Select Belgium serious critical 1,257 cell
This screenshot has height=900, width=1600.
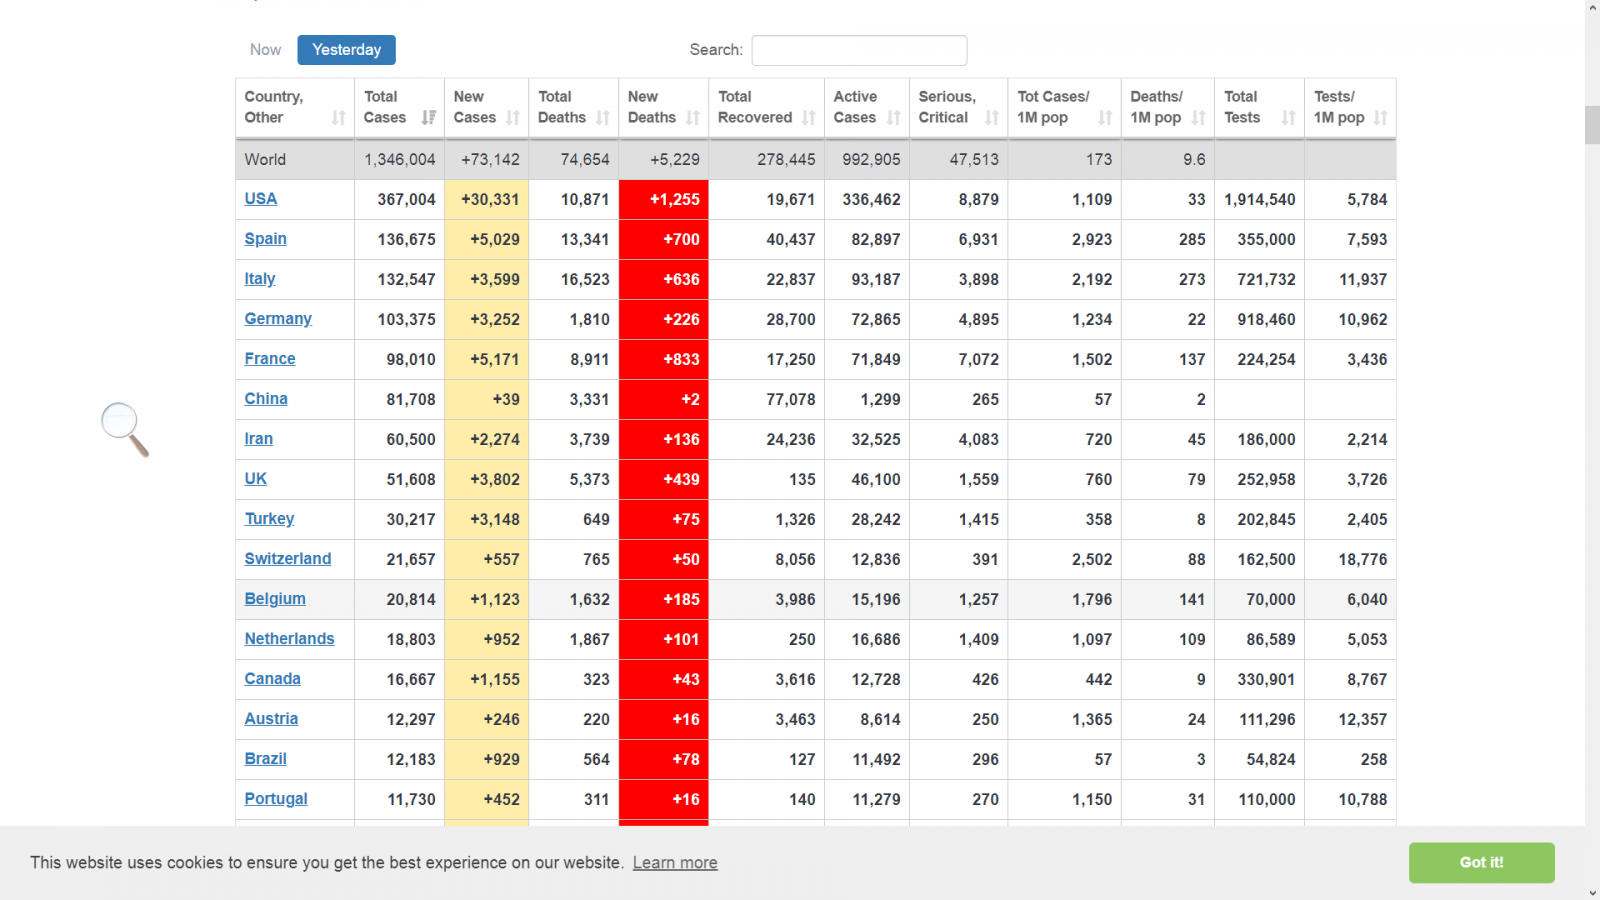(x=959, y=600)
